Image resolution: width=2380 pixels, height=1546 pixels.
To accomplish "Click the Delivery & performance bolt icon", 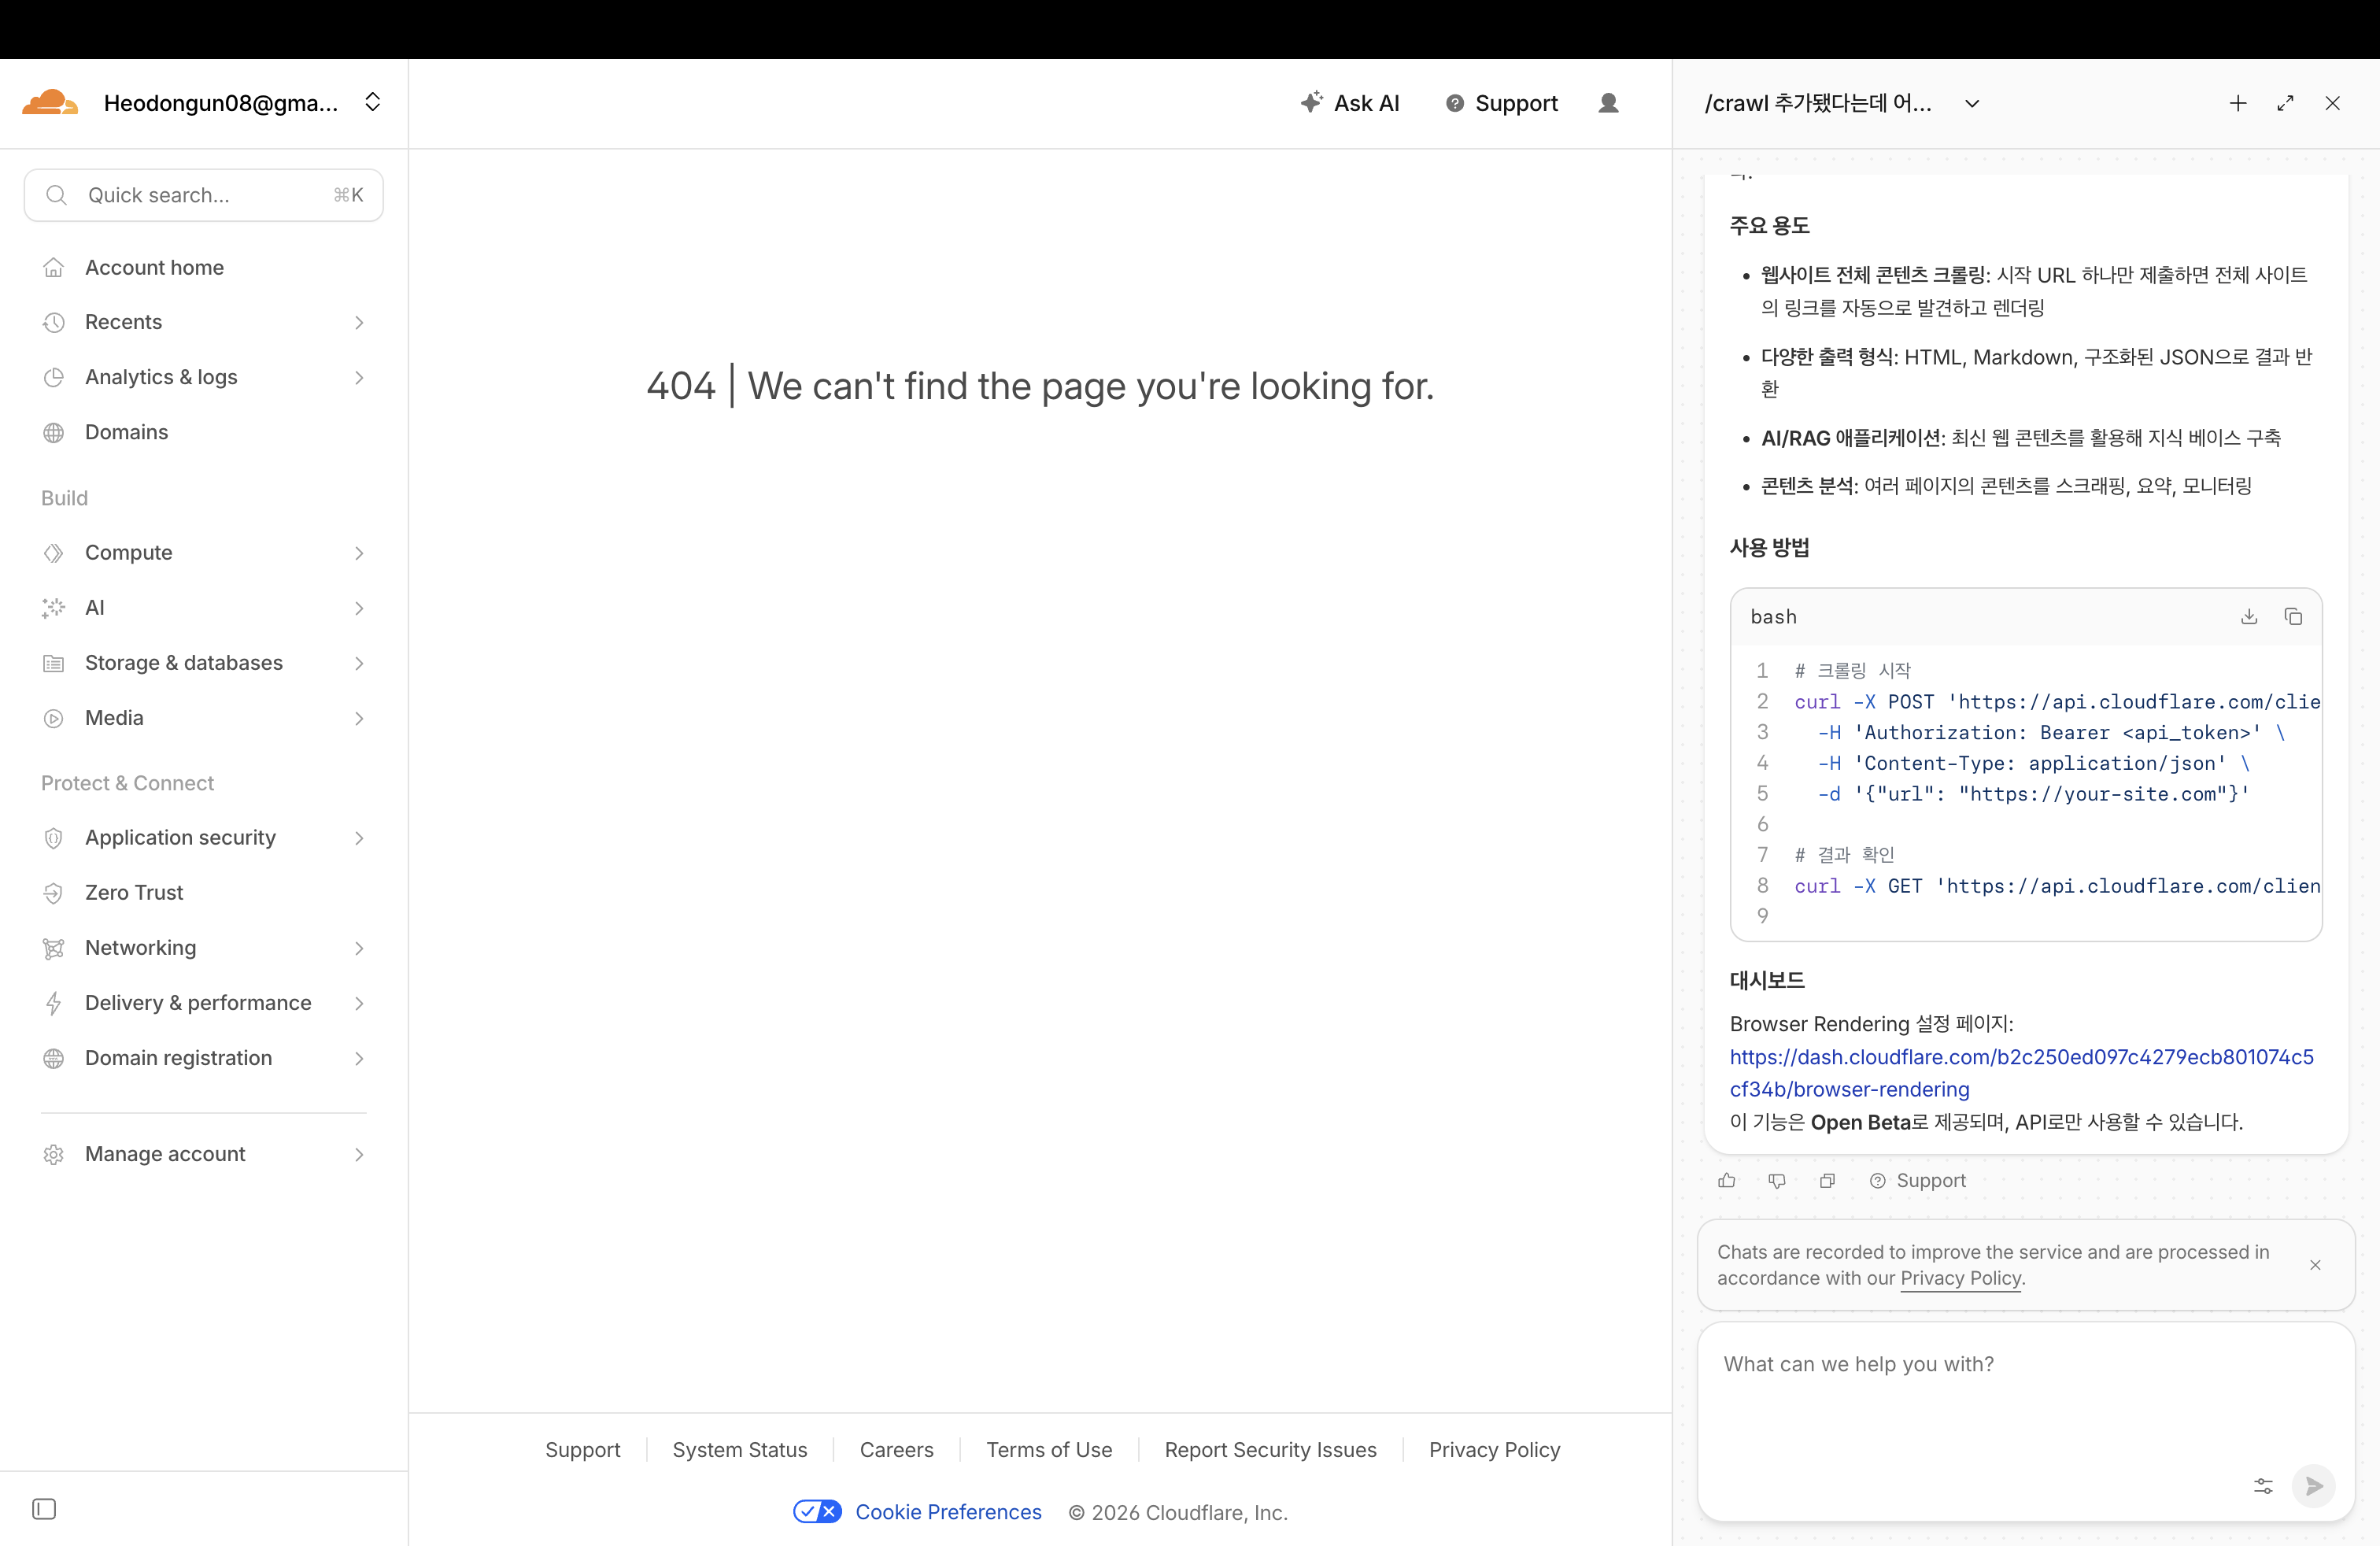I will (54, 1003).
